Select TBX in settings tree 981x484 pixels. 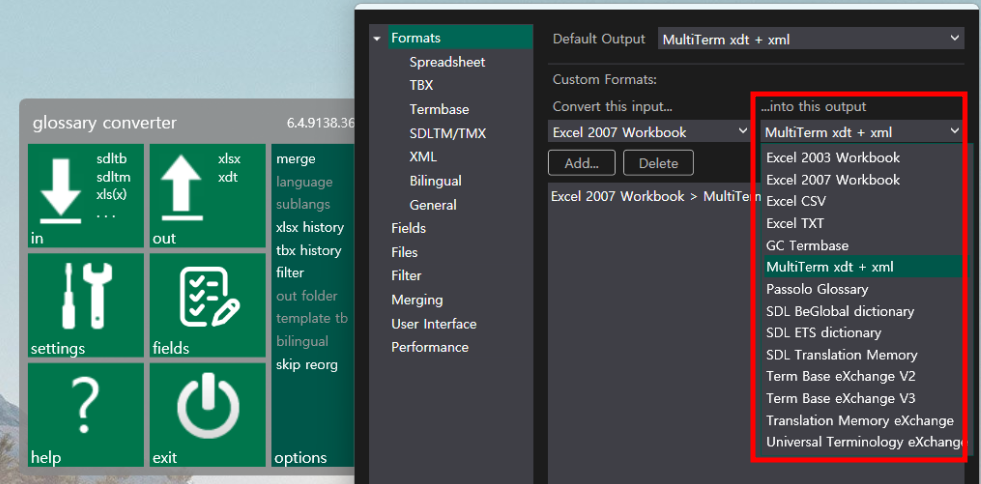coord(421,85)
